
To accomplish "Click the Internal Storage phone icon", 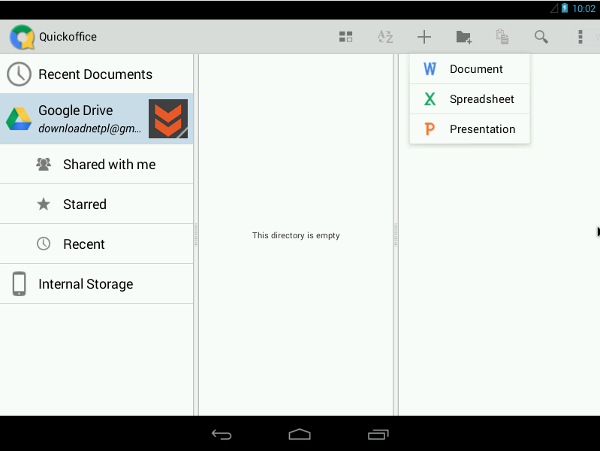I will [19, 284].
